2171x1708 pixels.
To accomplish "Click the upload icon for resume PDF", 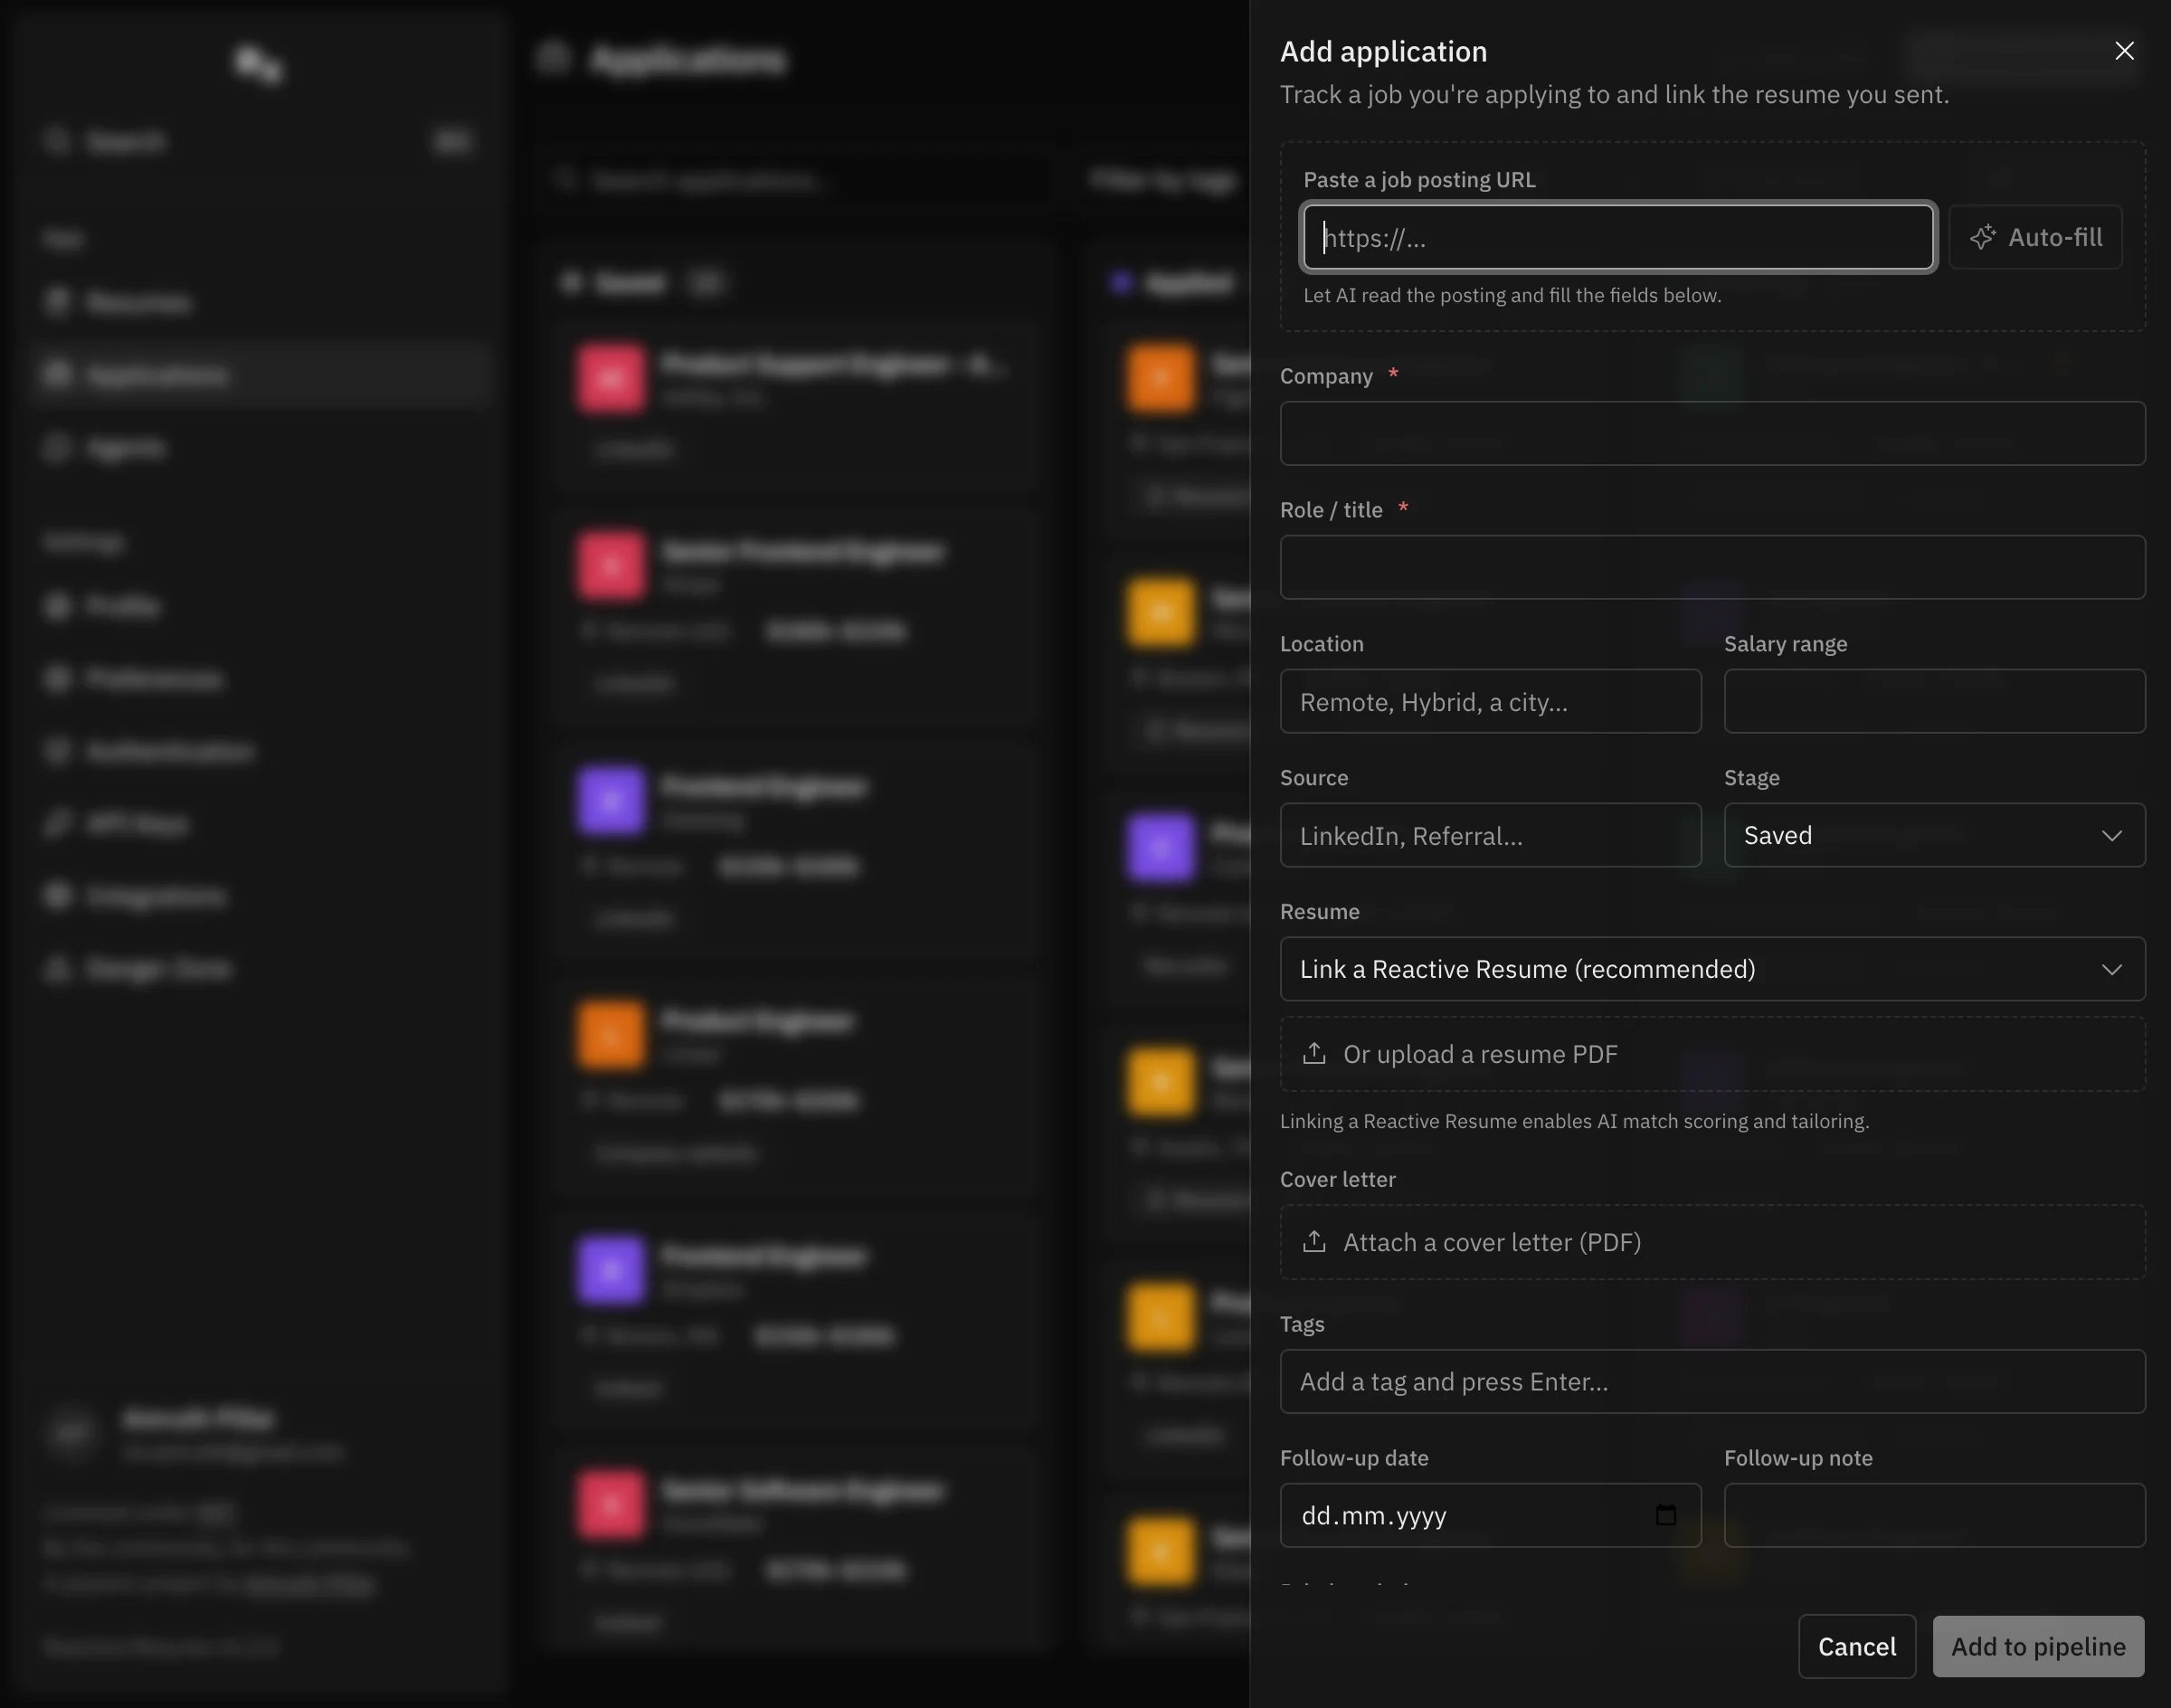I will click(1314, 1053).
